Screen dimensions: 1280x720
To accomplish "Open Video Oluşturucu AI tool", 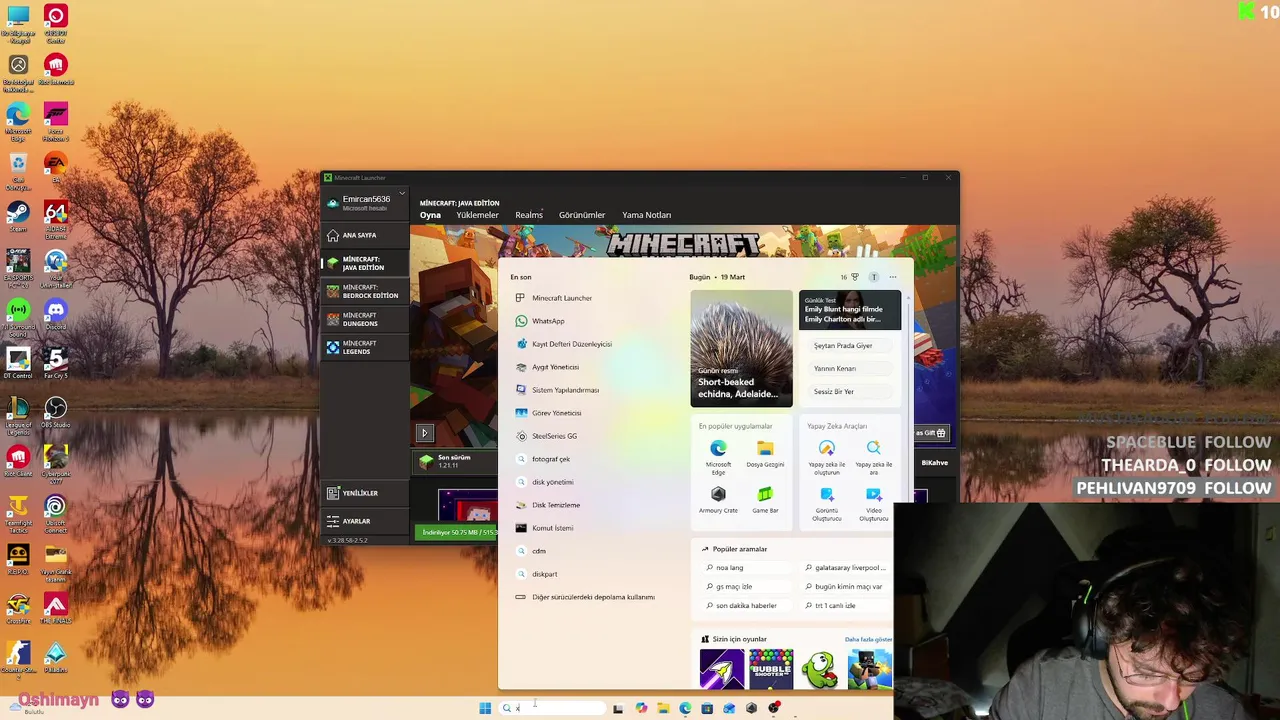I will pos(873,504).
